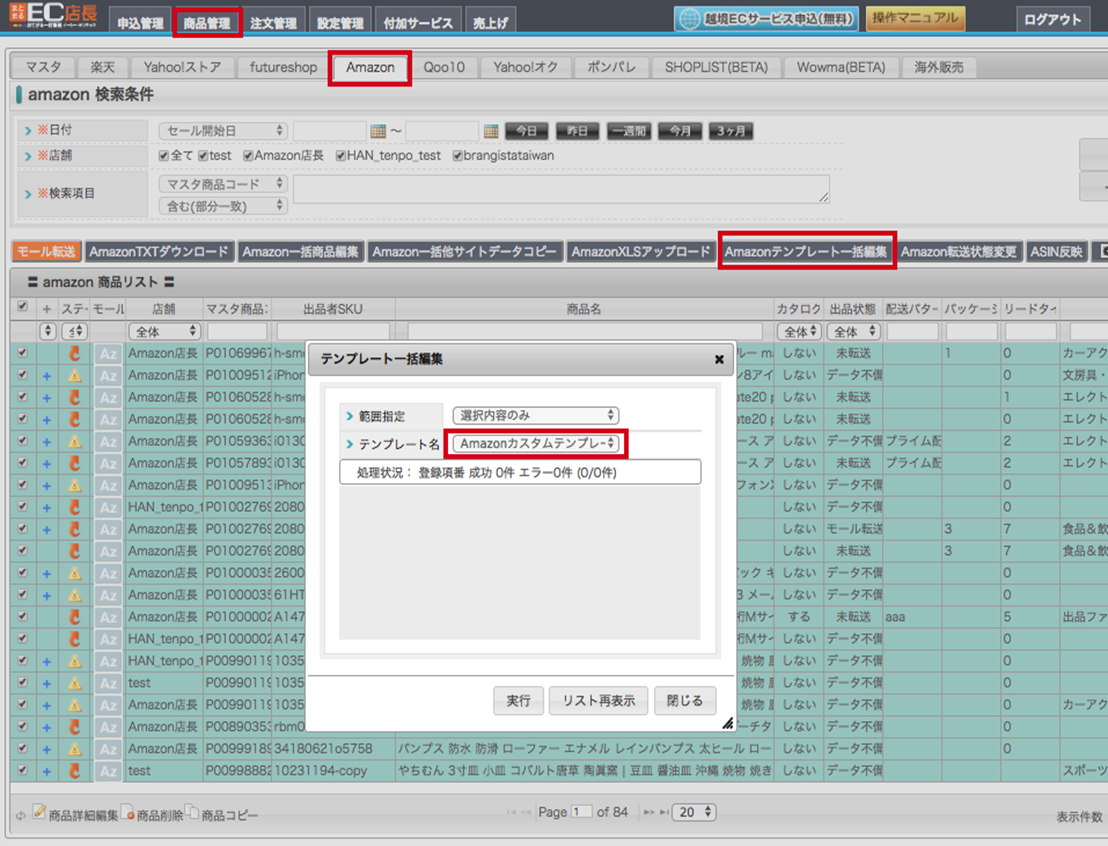1108x846 pixels.
Task: Open the rows-per-page dropdown showing 20
Action: (x=693, y=812)
